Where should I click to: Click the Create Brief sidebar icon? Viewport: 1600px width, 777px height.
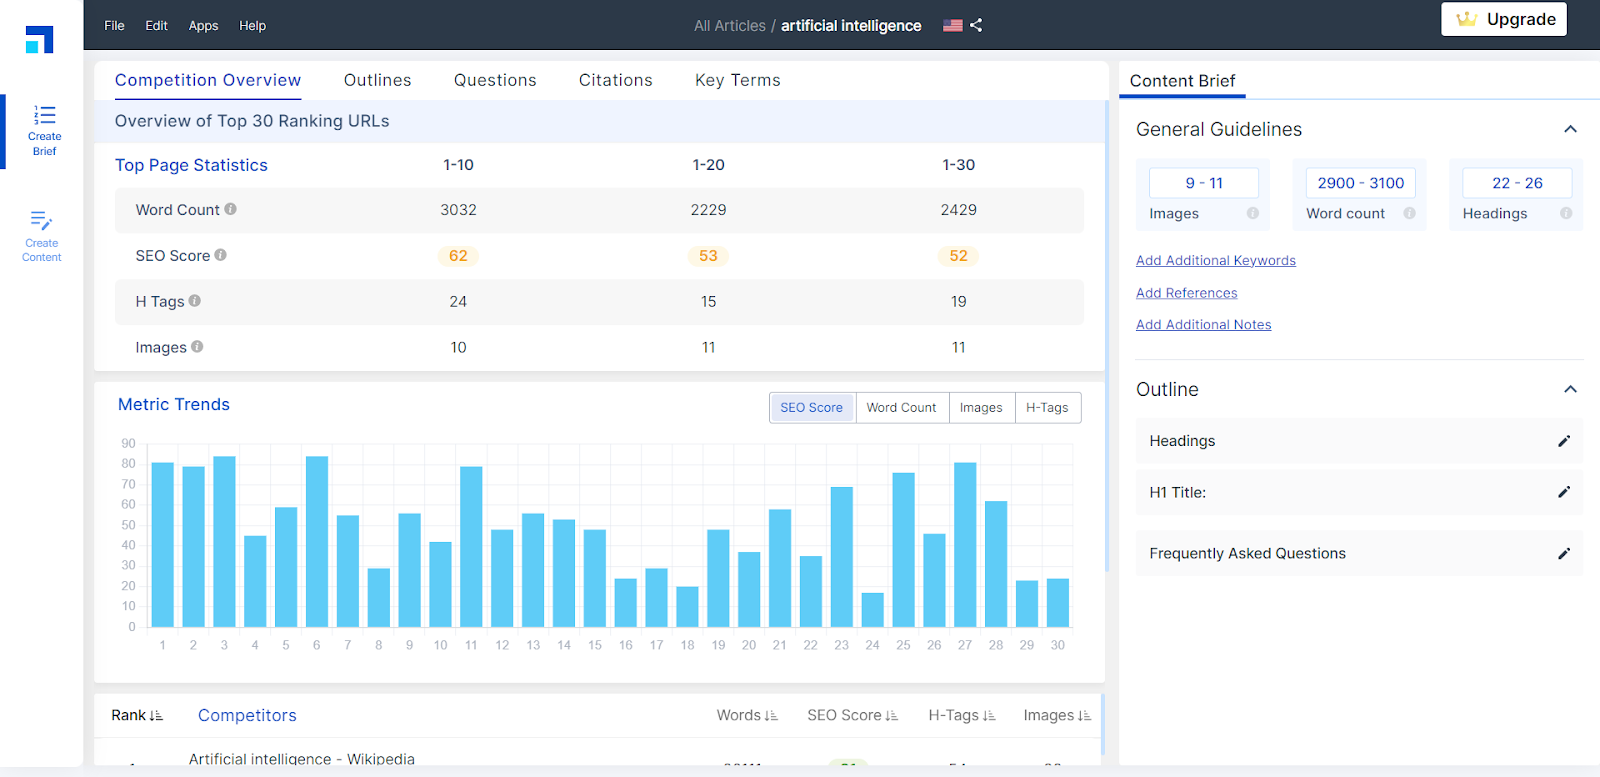pos(44,130)
